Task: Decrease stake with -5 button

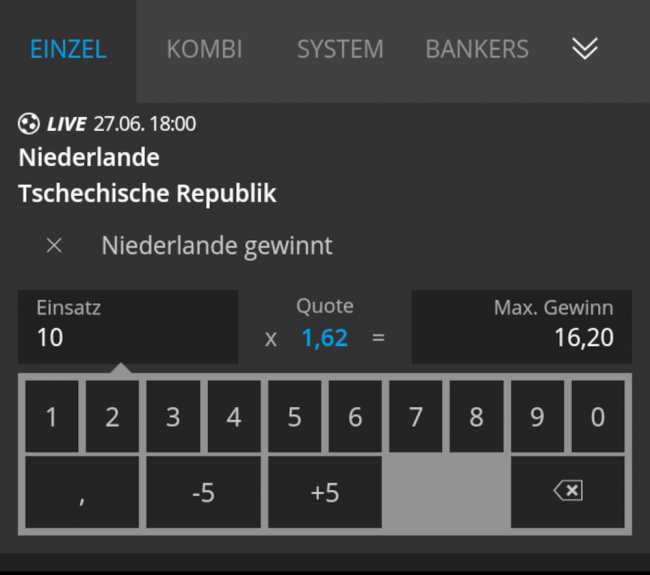Action: pos(203,492)
